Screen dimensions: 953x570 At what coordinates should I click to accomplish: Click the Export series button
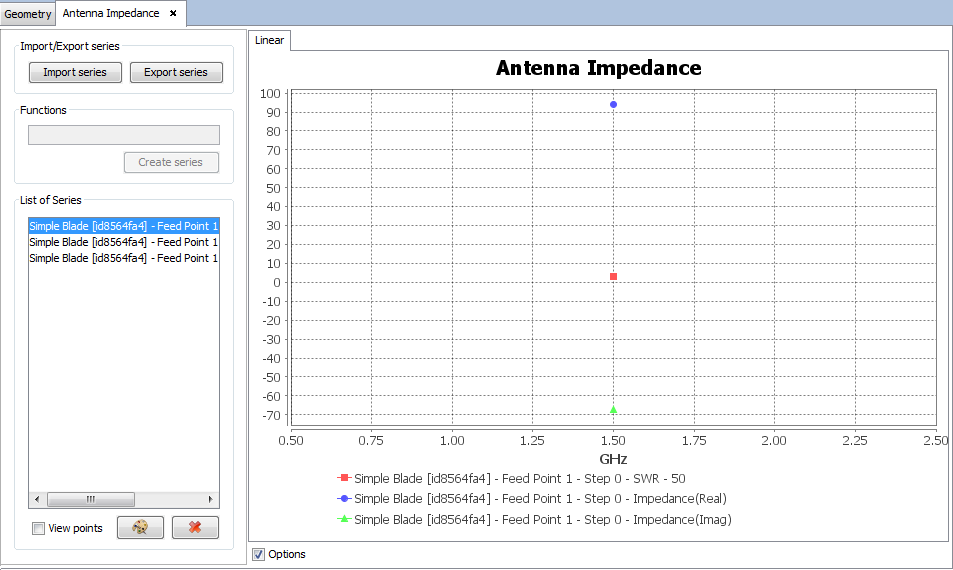point(176,72)
